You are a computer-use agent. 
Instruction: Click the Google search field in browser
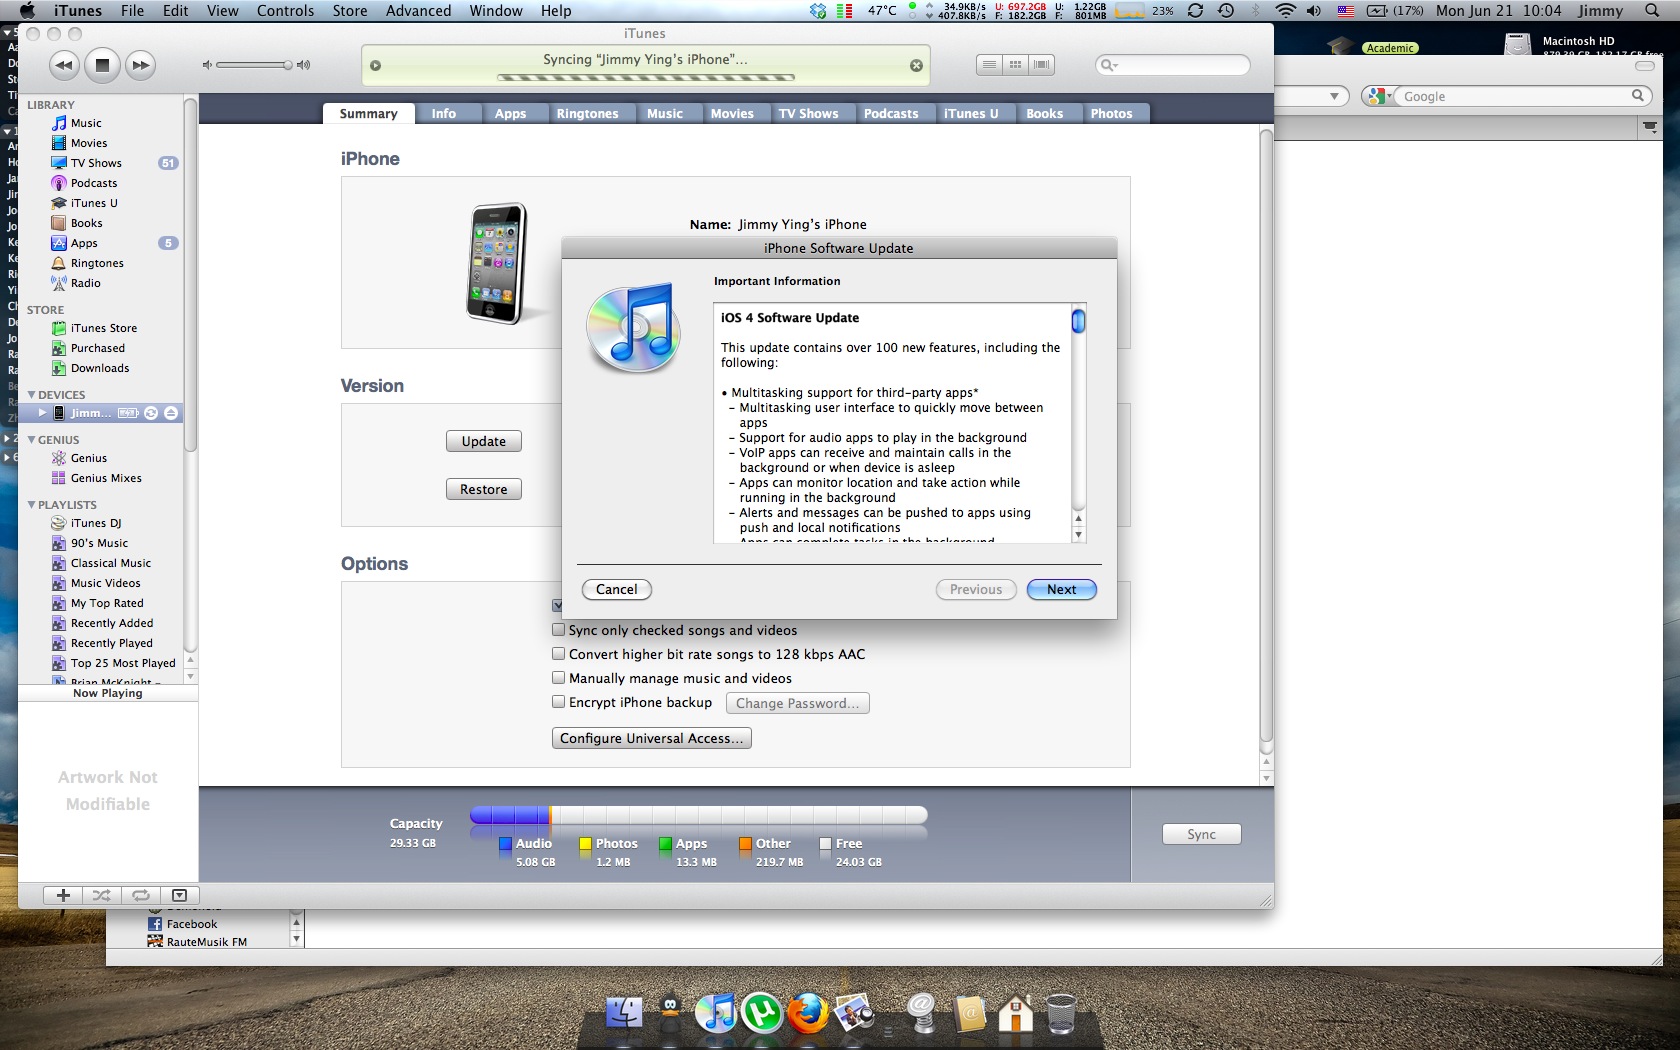pos(1515,96)
